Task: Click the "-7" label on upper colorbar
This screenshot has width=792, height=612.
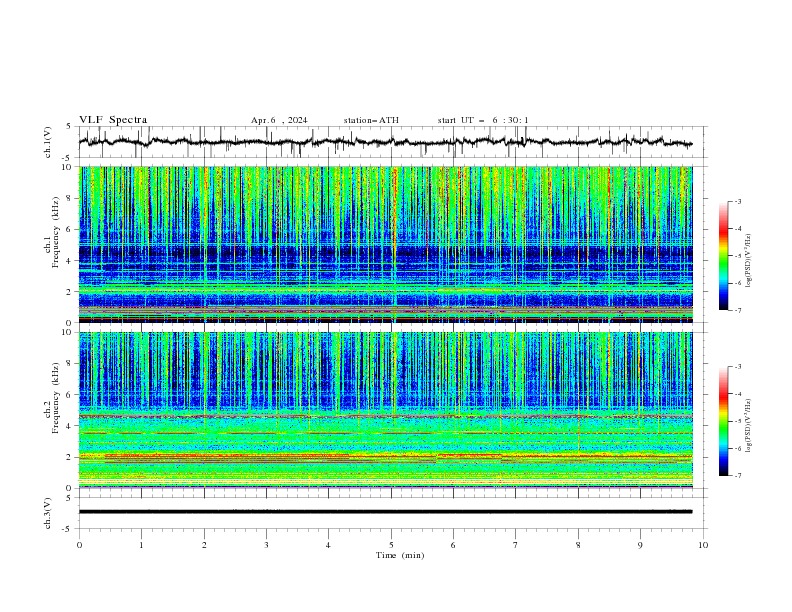Action: click(737, 310)
